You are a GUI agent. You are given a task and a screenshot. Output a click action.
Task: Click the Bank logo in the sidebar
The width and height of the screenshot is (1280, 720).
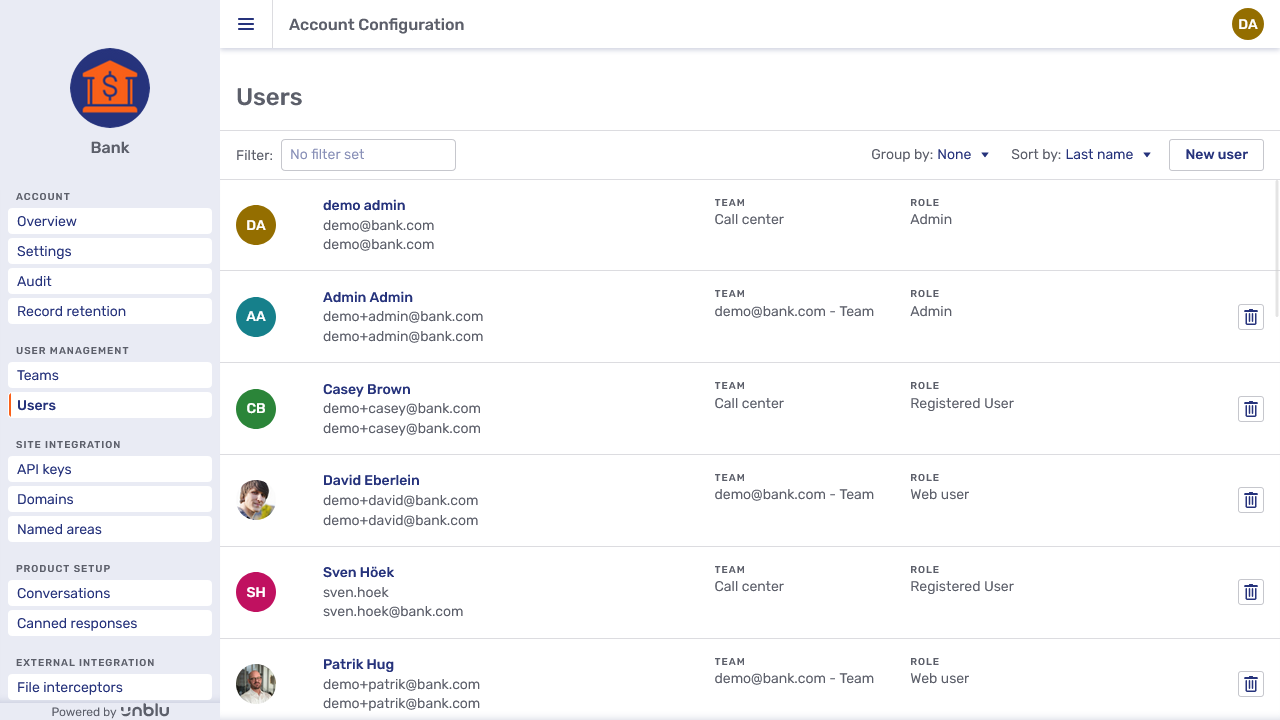pos(109,88)
